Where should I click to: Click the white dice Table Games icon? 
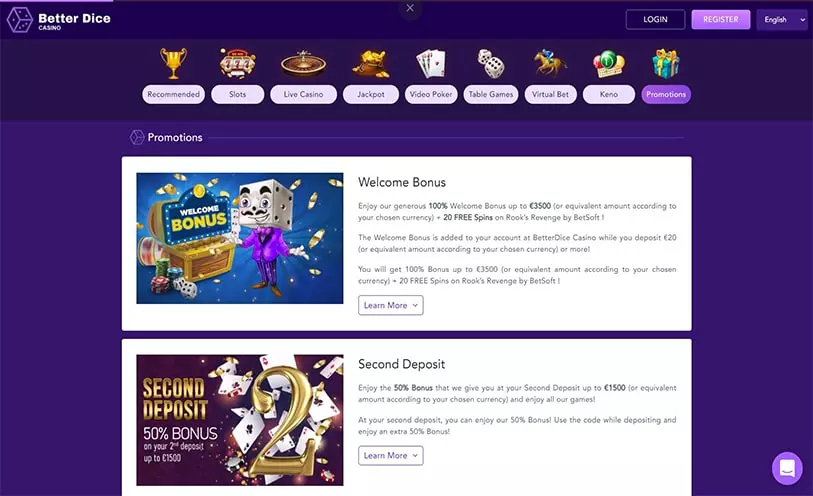click(490, 64)
